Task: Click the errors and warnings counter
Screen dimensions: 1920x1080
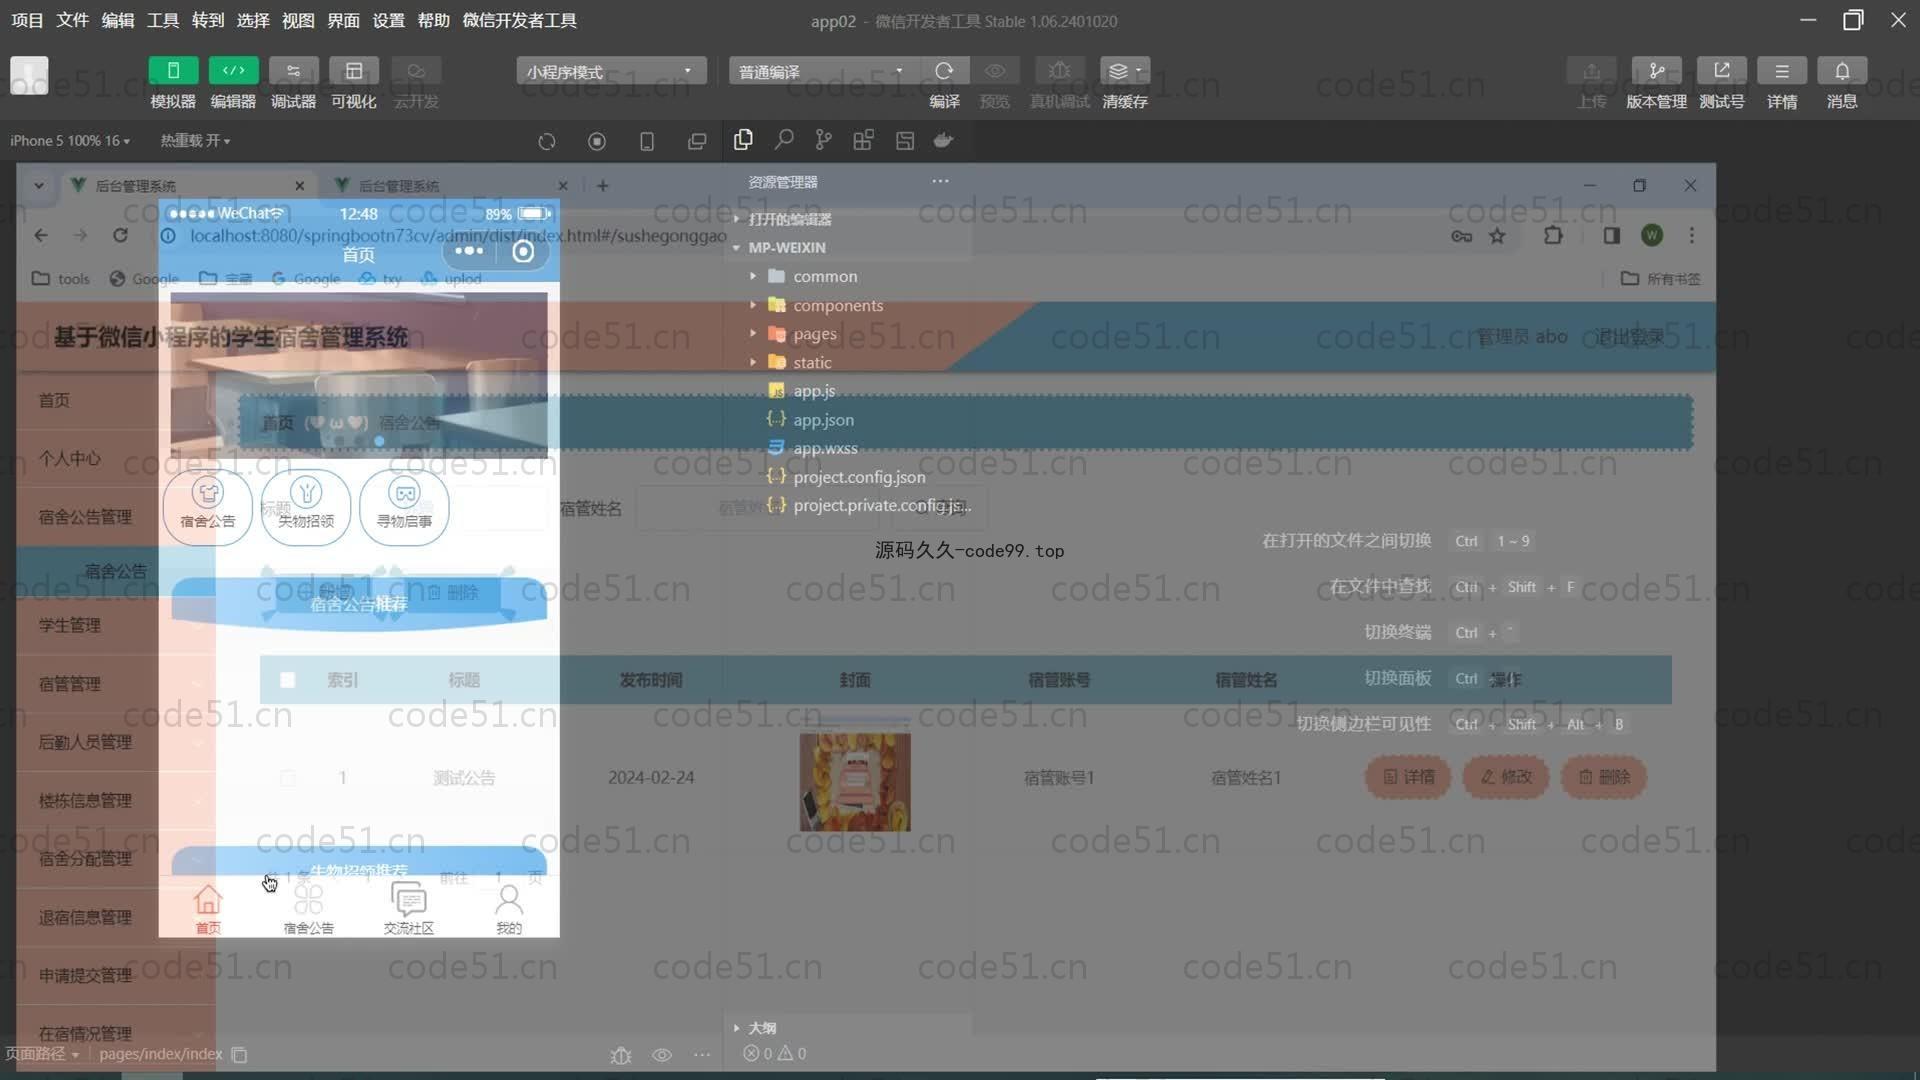Action: (x=775, y=1053)
